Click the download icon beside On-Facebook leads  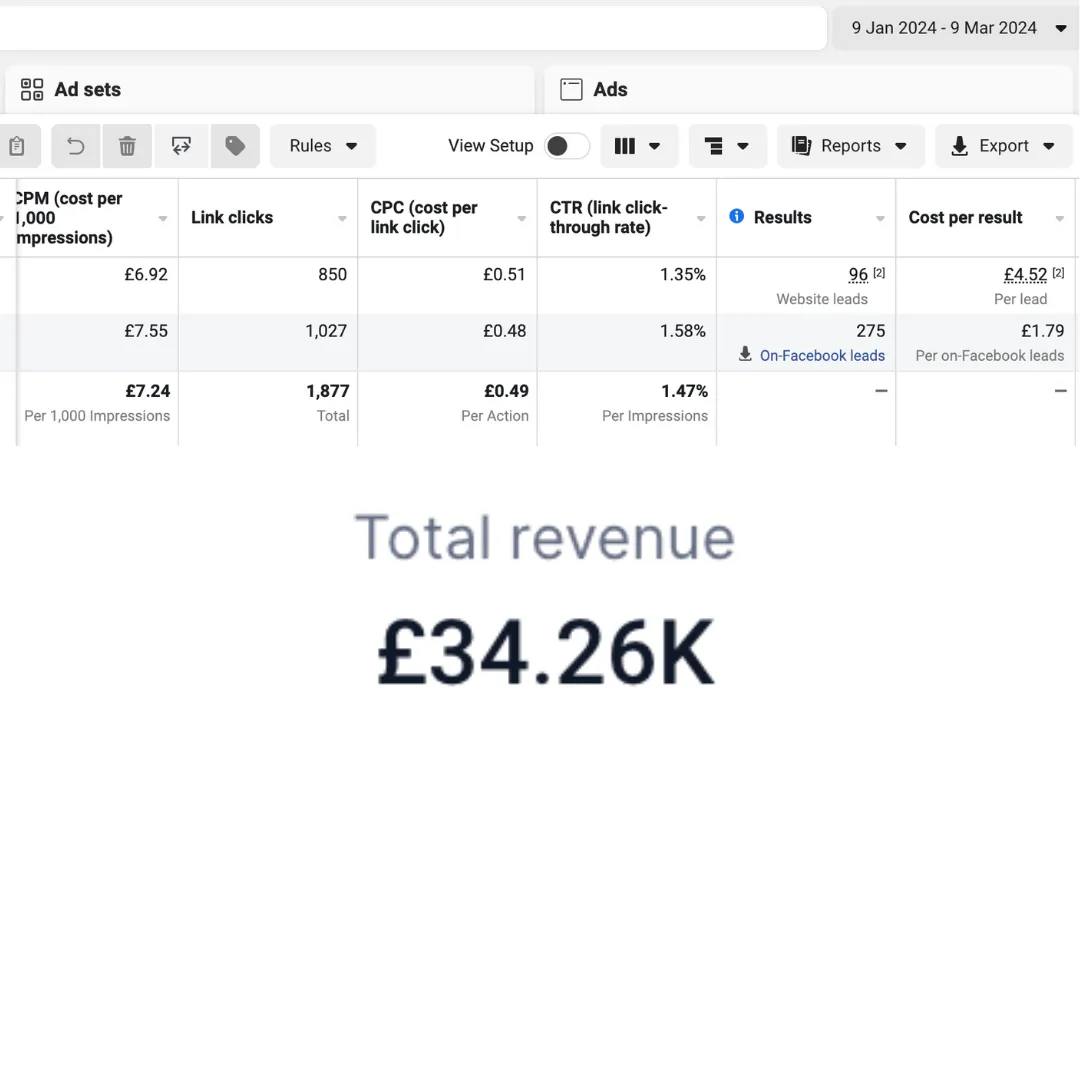click(745, 354)
